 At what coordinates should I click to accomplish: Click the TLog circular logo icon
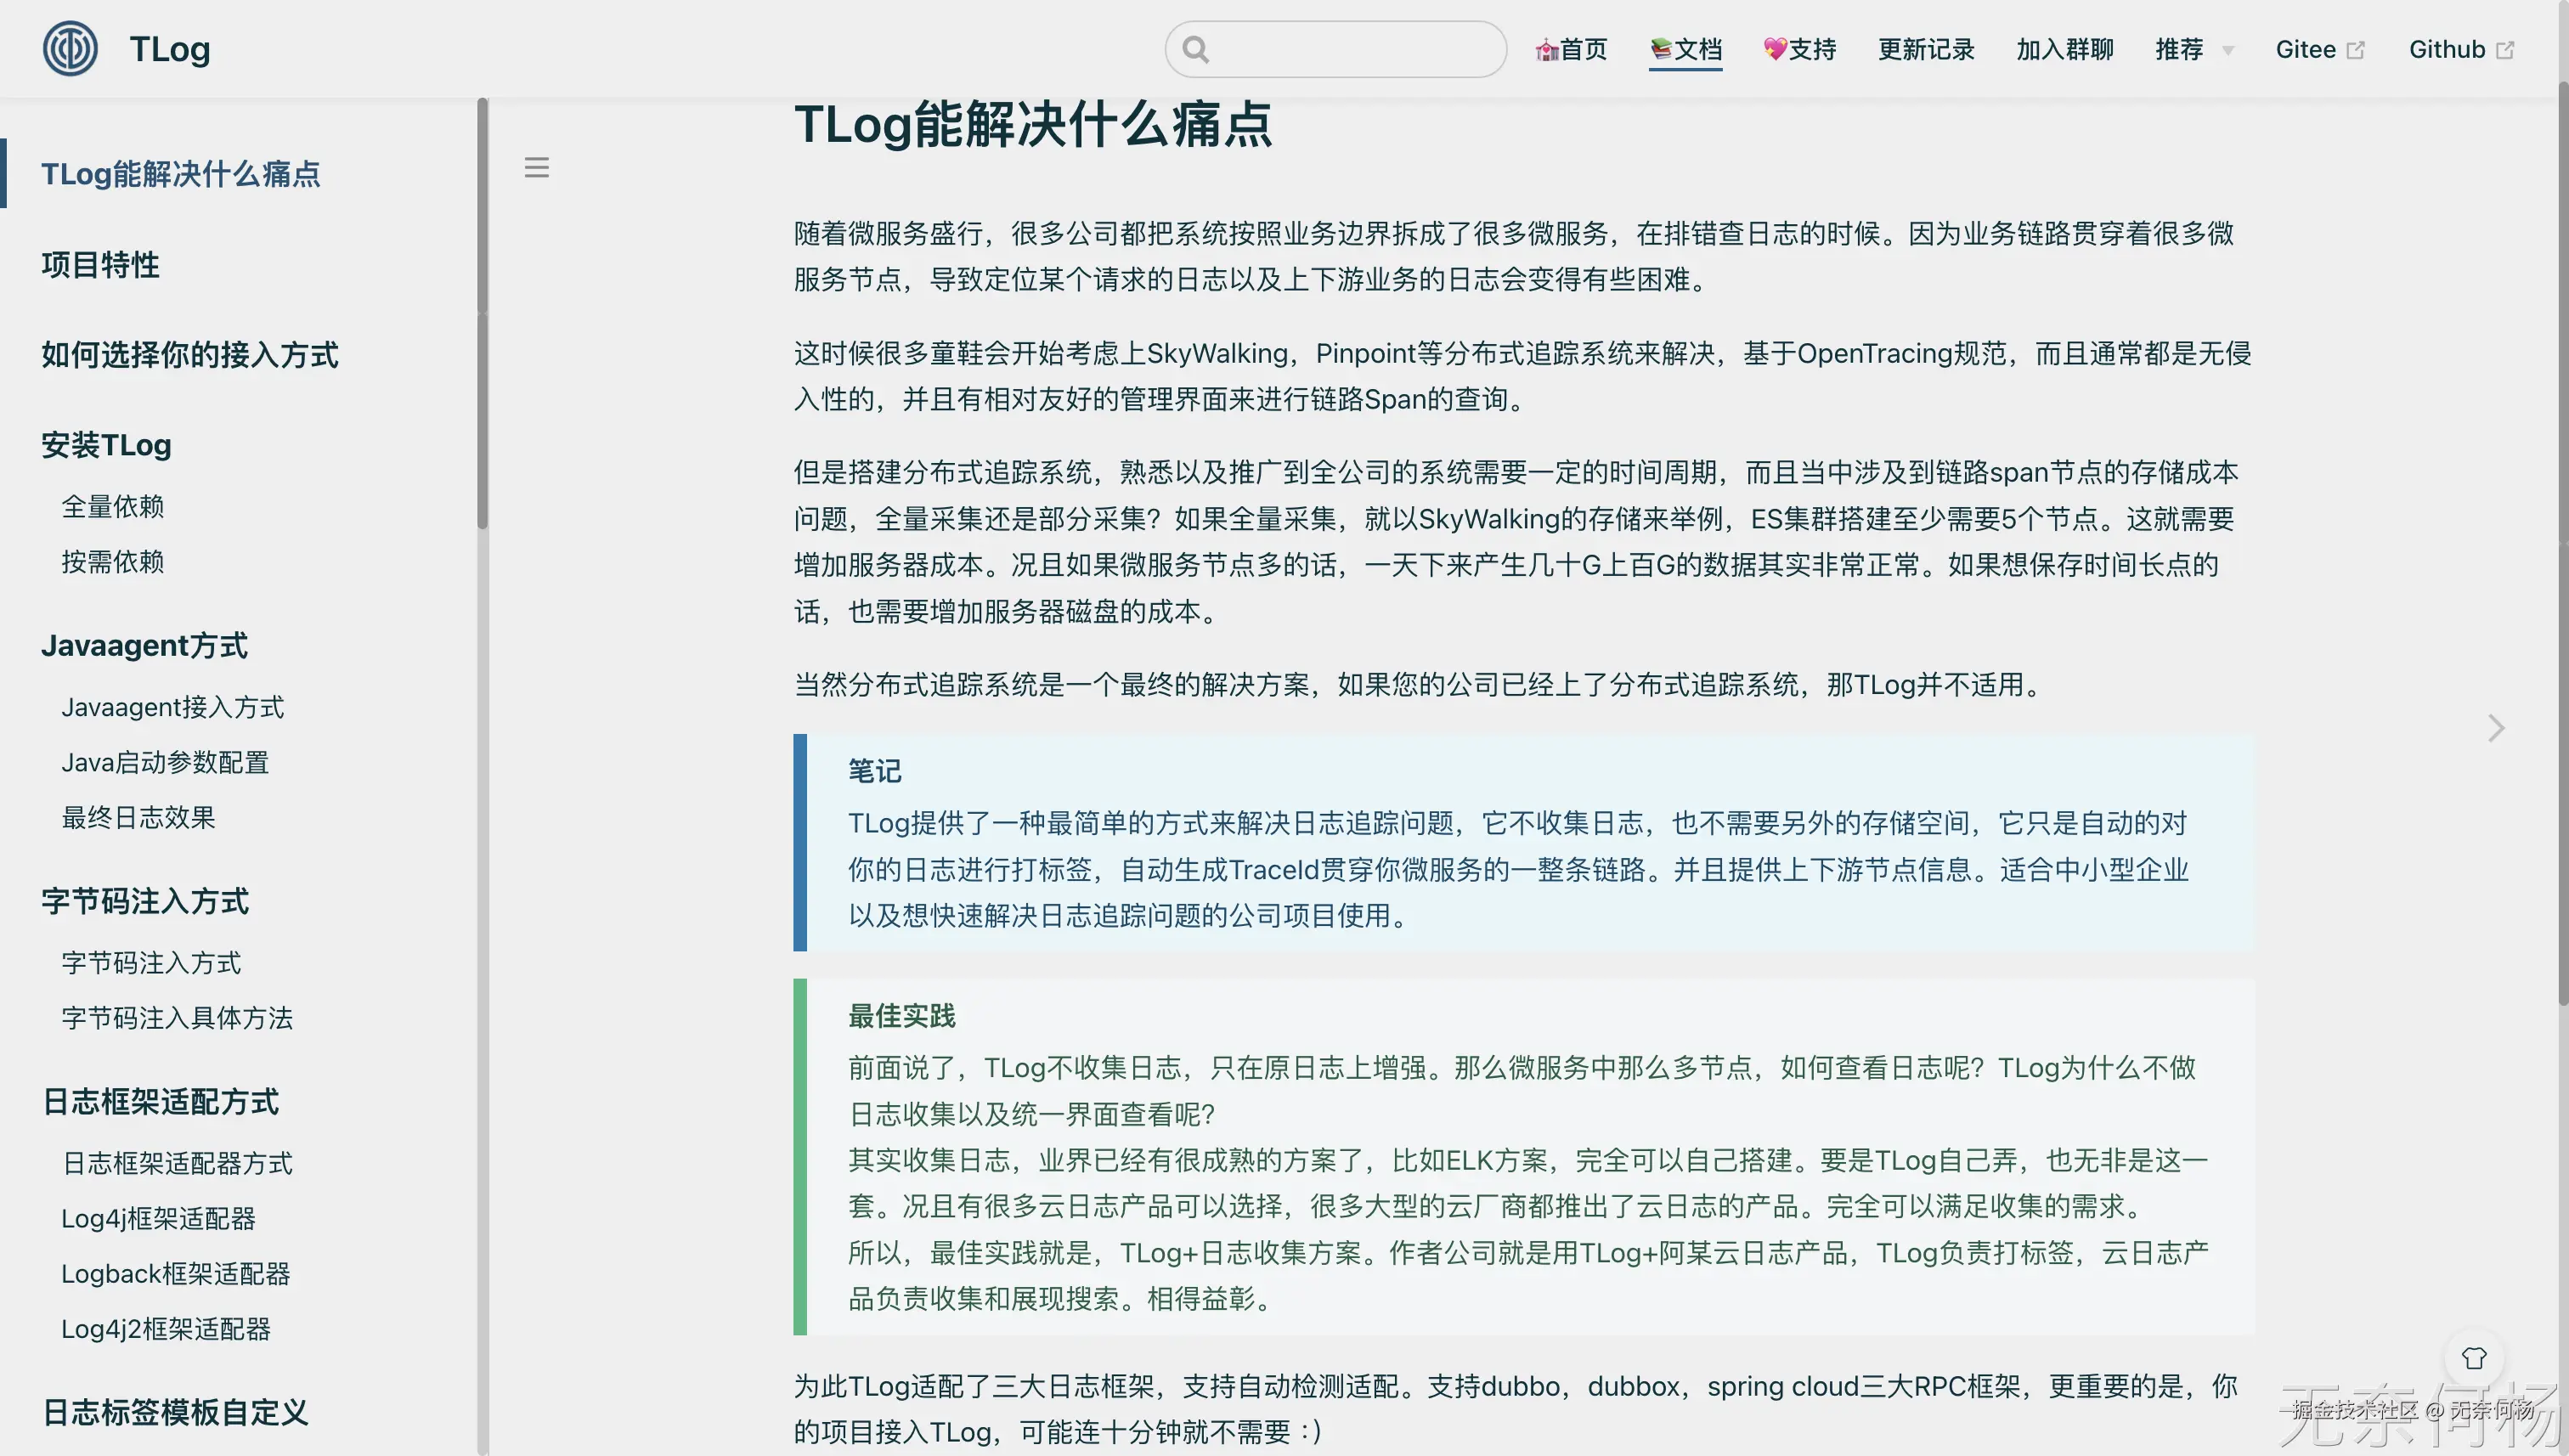[70, 48]
